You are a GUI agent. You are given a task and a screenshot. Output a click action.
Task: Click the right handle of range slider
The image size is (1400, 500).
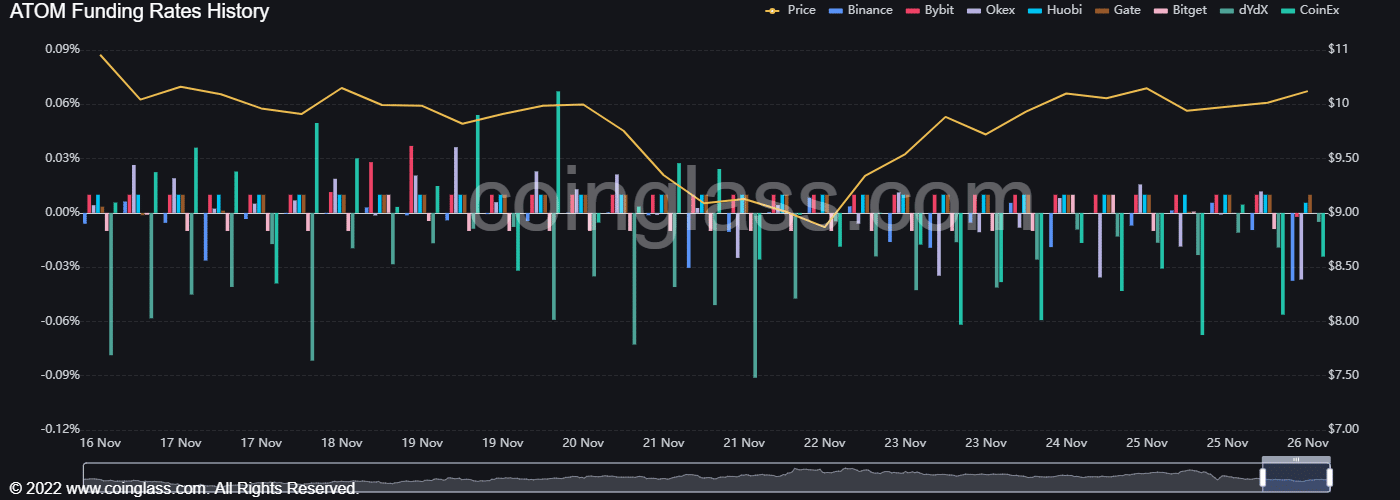point(1330,477)
